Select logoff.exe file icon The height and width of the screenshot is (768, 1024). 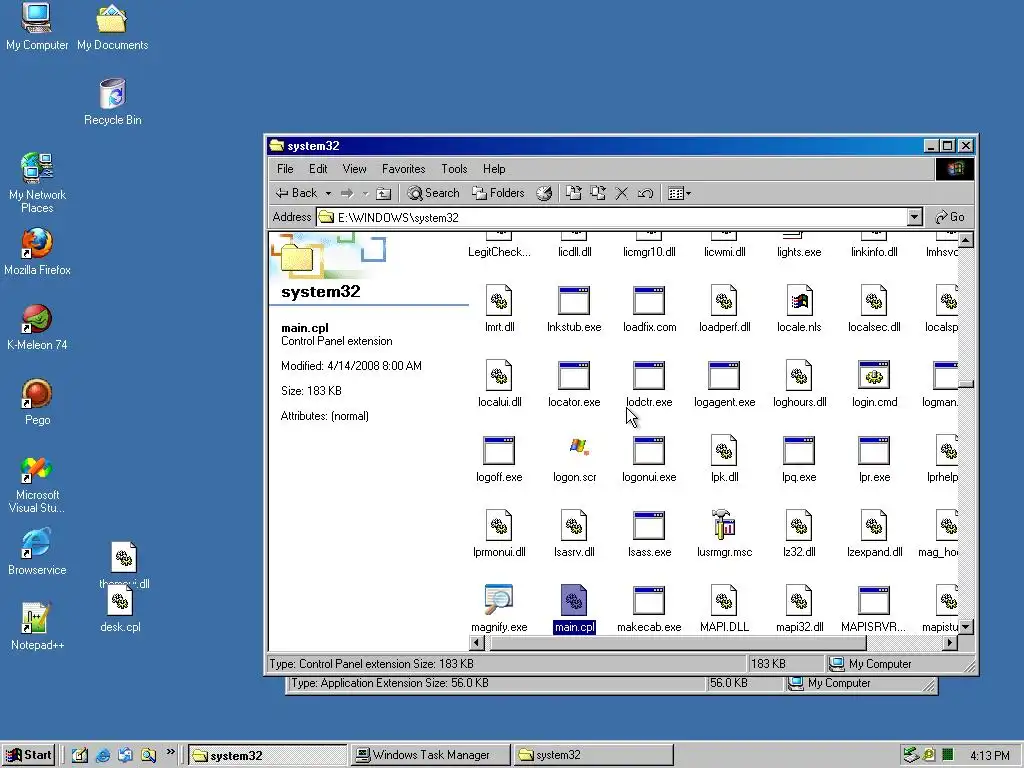tap(499, 451)
